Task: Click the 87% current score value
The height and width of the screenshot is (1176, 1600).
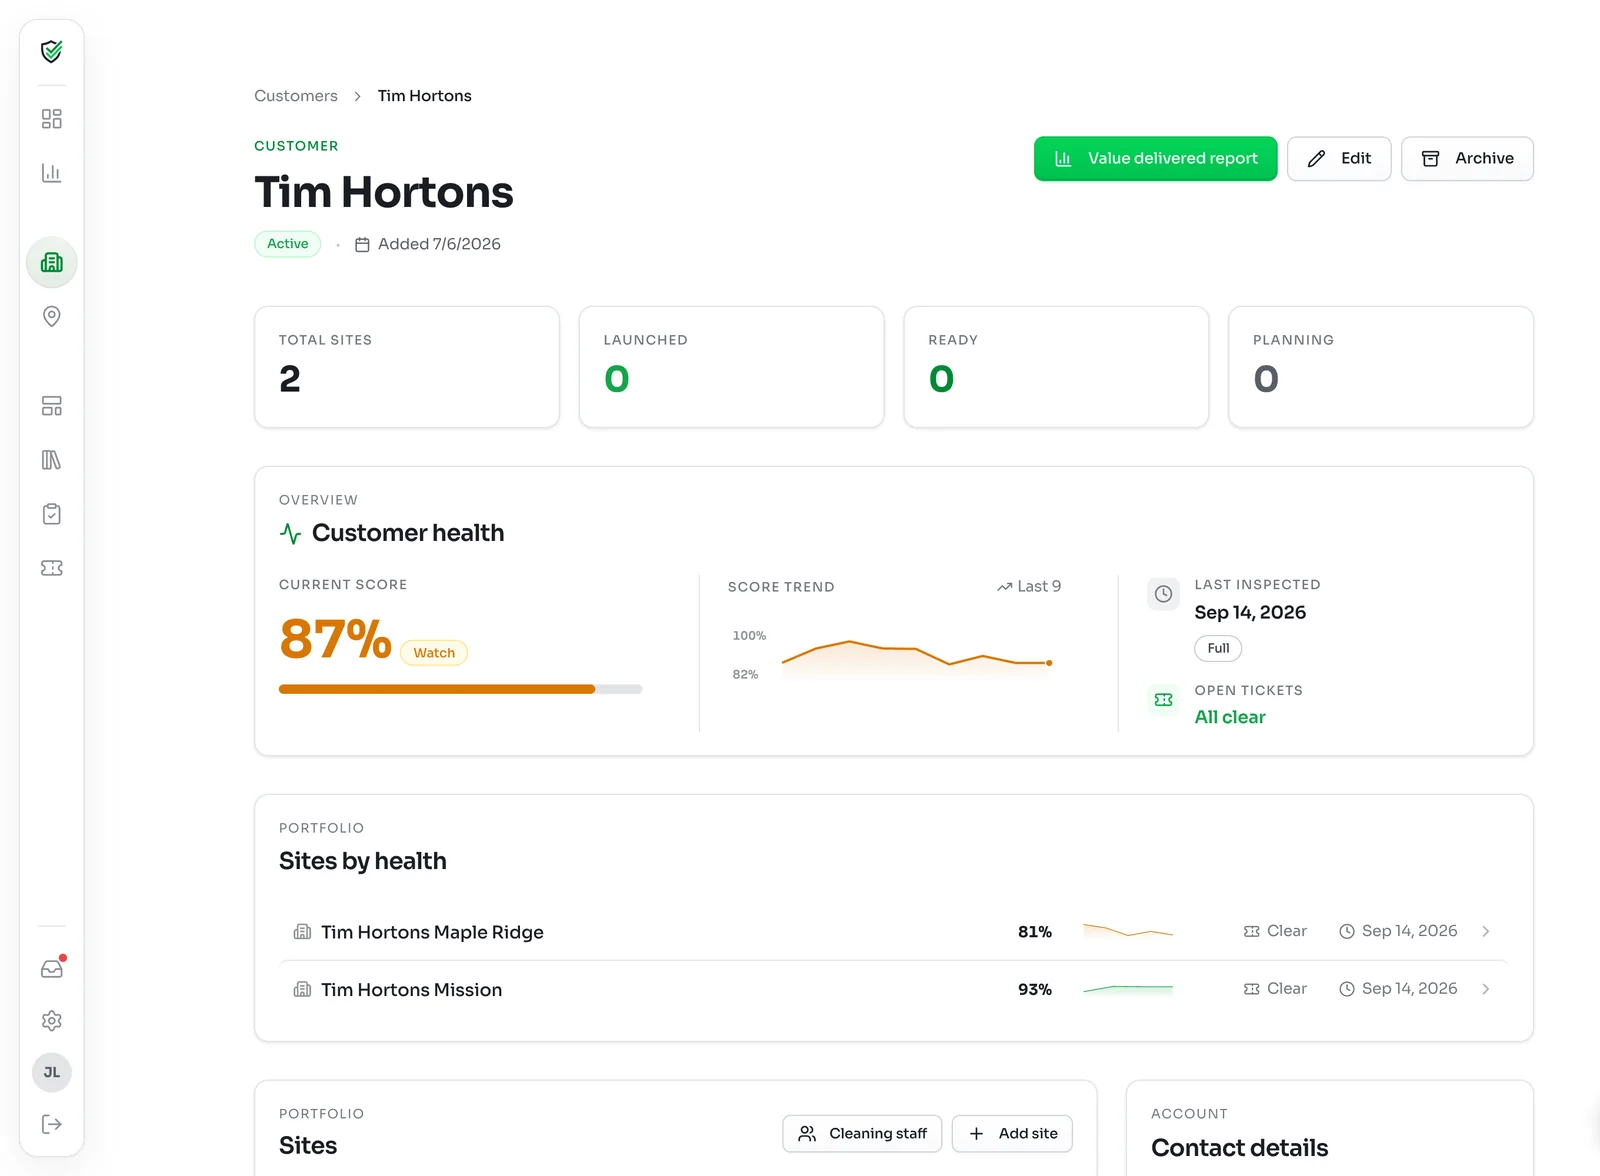Action: pyautogui.click(x=335, y=639)
